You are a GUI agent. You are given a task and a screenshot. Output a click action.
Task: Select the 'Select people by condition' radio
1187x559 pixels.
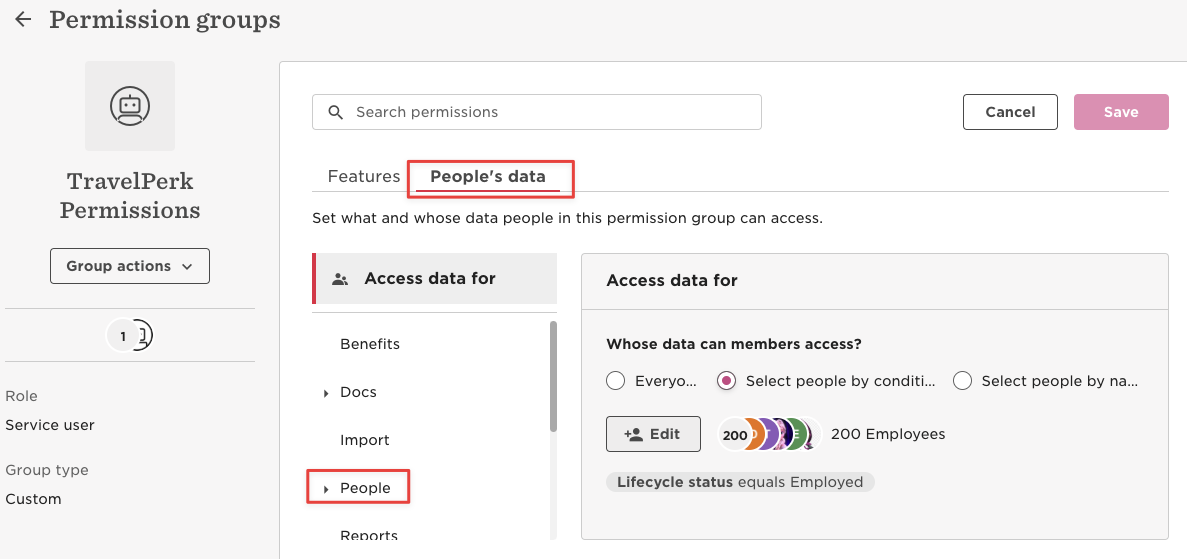pyautogui.click(x=727, y=381)
